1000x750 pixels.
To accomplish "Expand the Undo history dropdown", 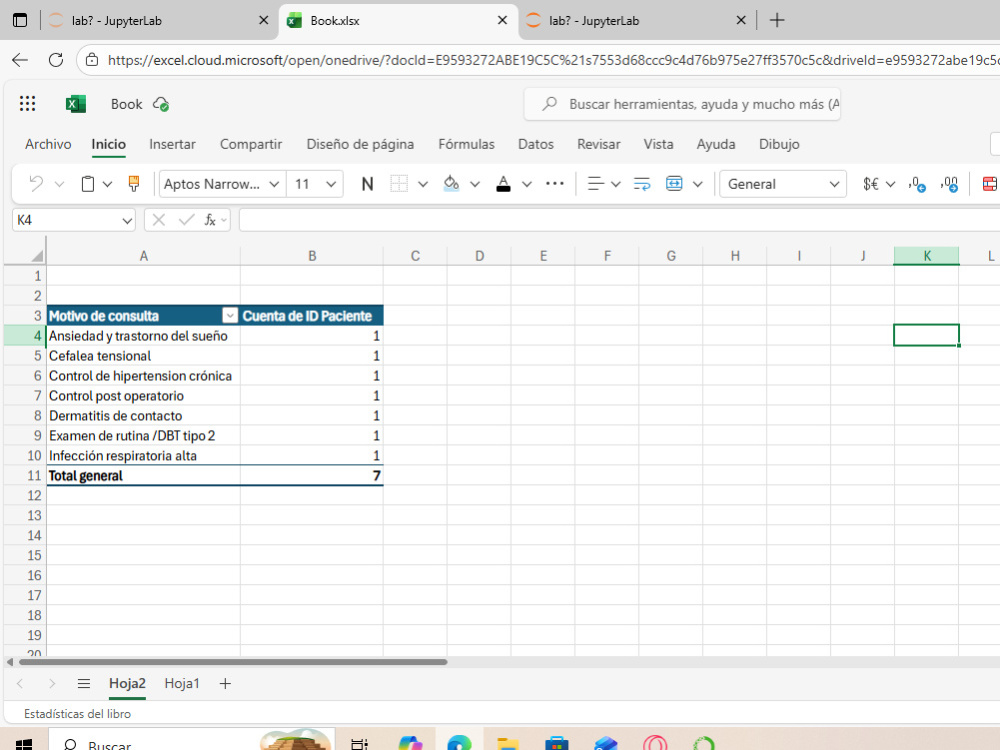I will 59,184.
